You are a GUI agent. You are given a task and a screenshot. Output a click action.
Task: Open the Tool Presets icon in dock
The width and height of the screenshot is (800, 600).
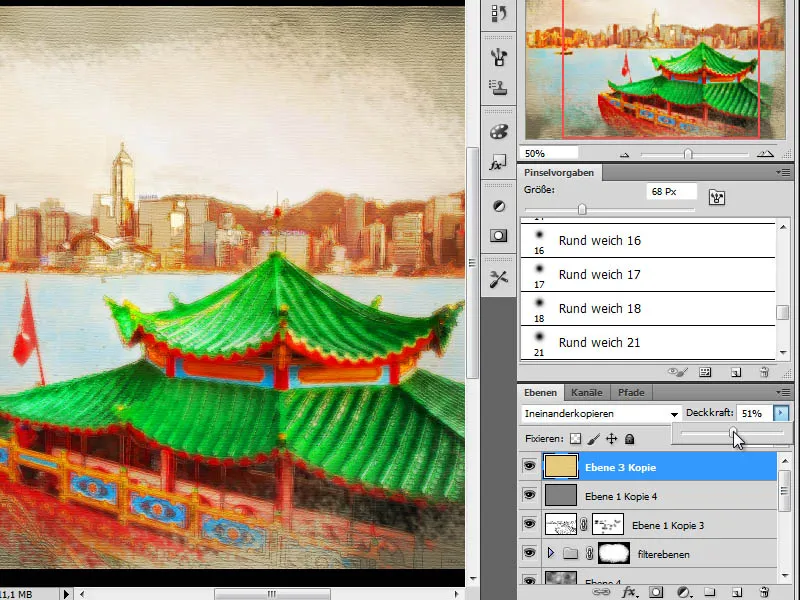(498, 279)
